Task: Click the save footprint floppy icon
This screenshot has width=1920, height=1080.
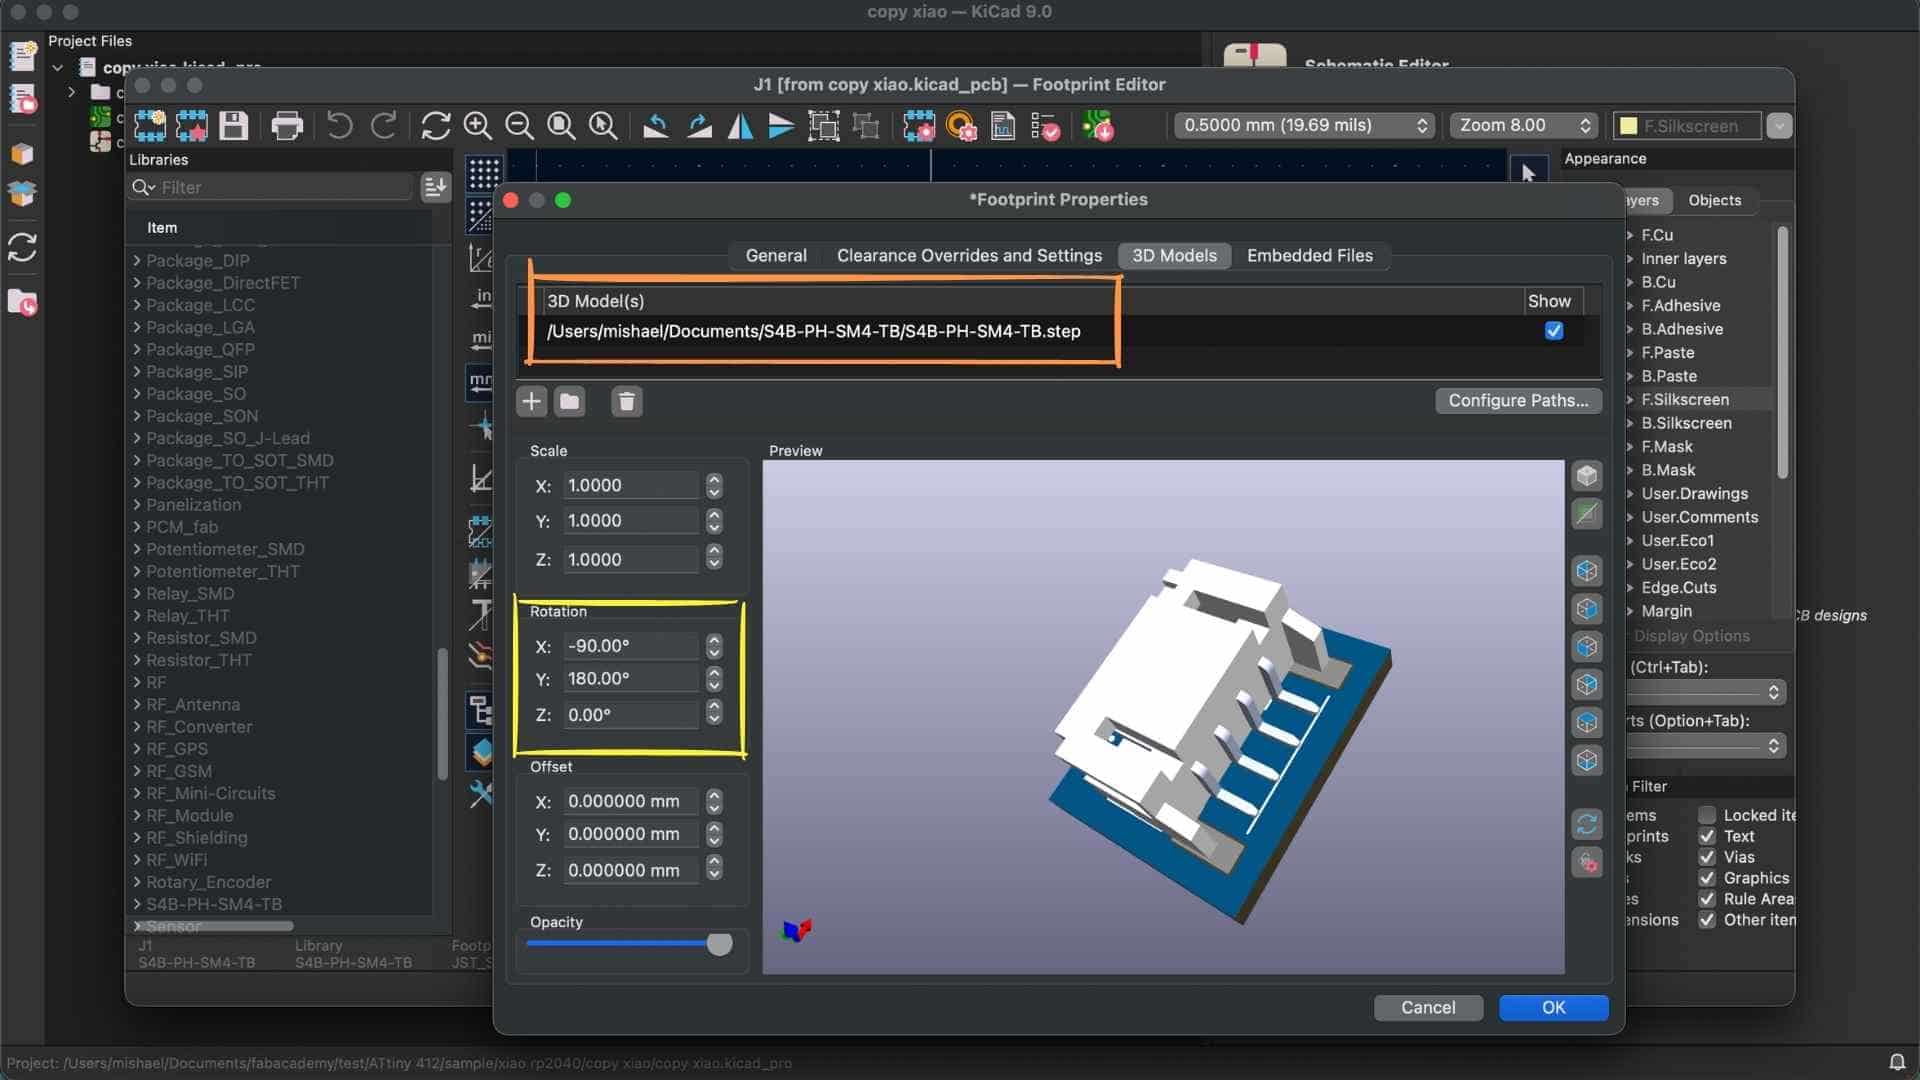Action: click(x=233, y=126)
